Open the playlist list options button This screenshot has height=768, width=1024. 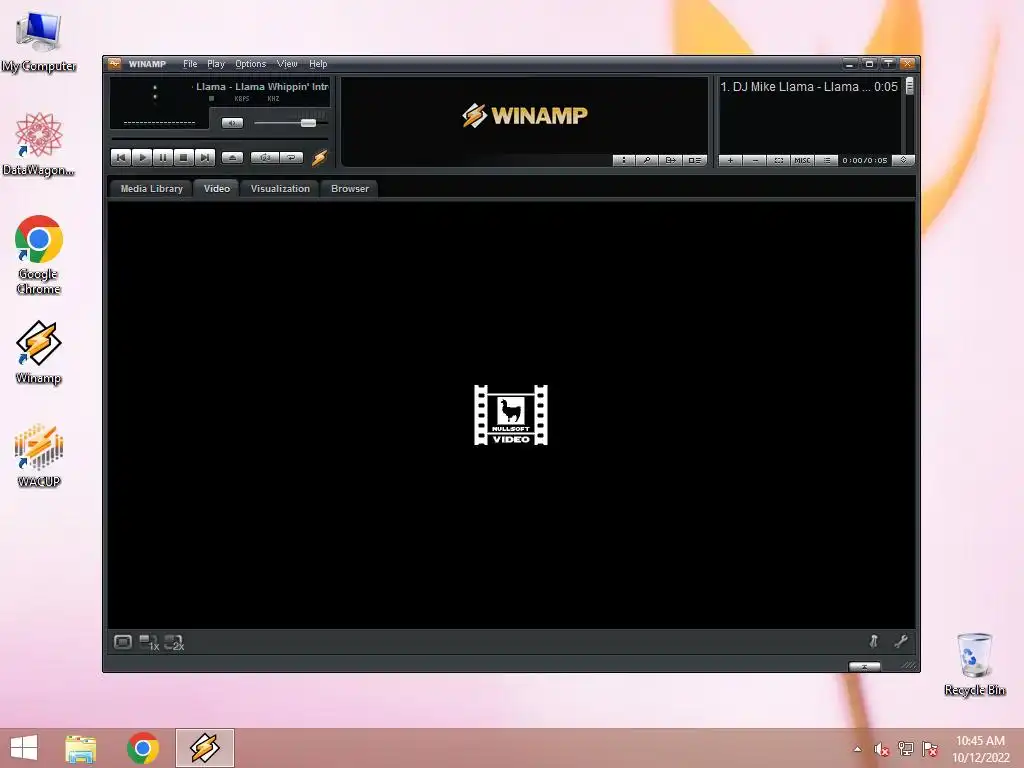tap(827, 160)
